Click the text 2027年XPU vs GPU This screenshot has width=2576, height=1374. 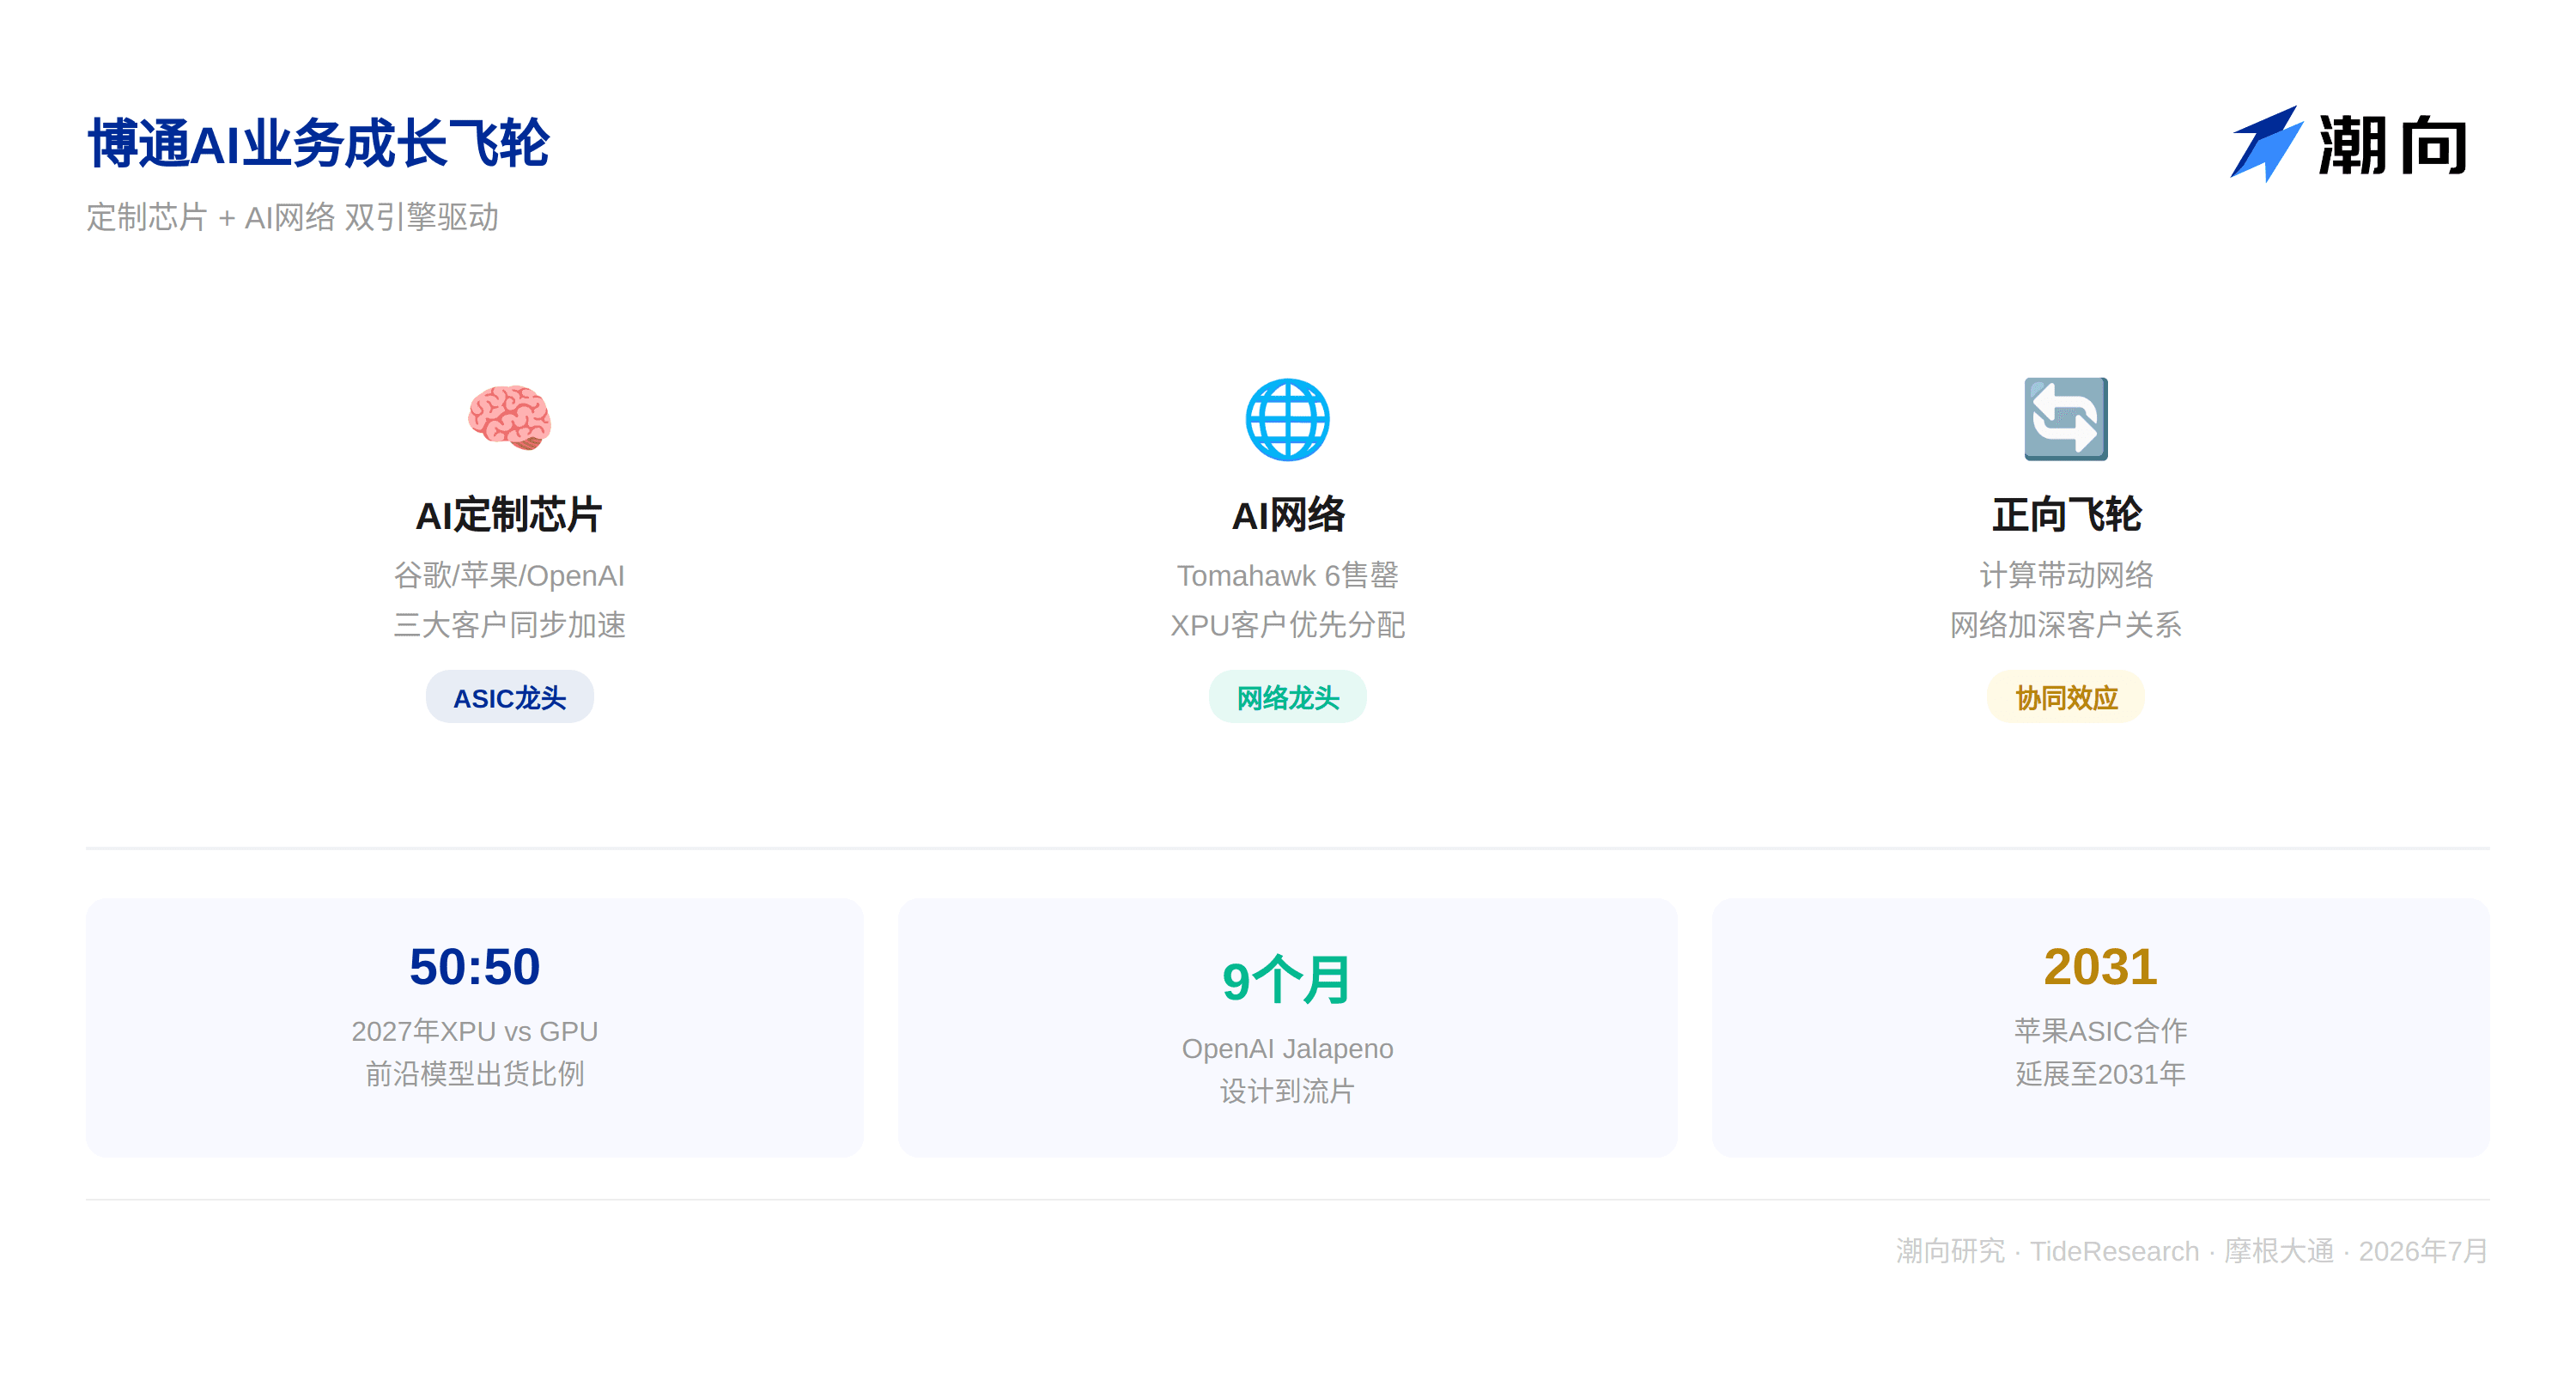point(474,1031)
